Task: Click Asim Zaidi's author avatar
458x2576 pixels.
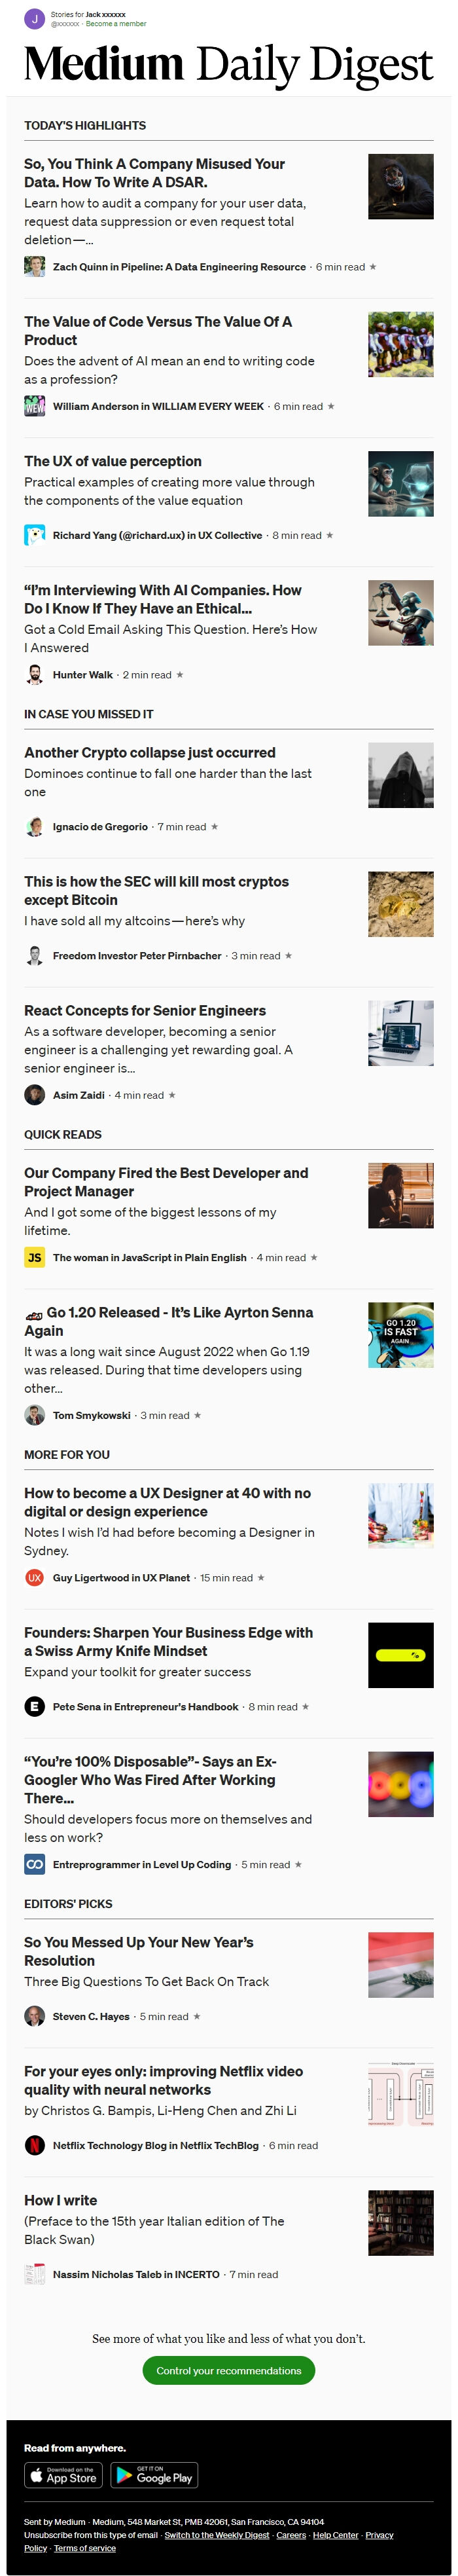Action: click(35, 1095)
